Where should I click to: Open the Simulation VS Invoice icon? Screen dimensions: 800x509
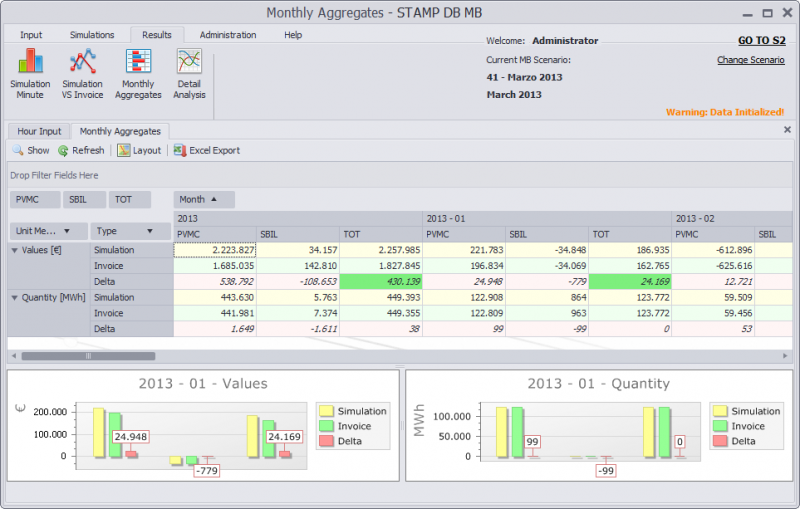pos(82,69)
